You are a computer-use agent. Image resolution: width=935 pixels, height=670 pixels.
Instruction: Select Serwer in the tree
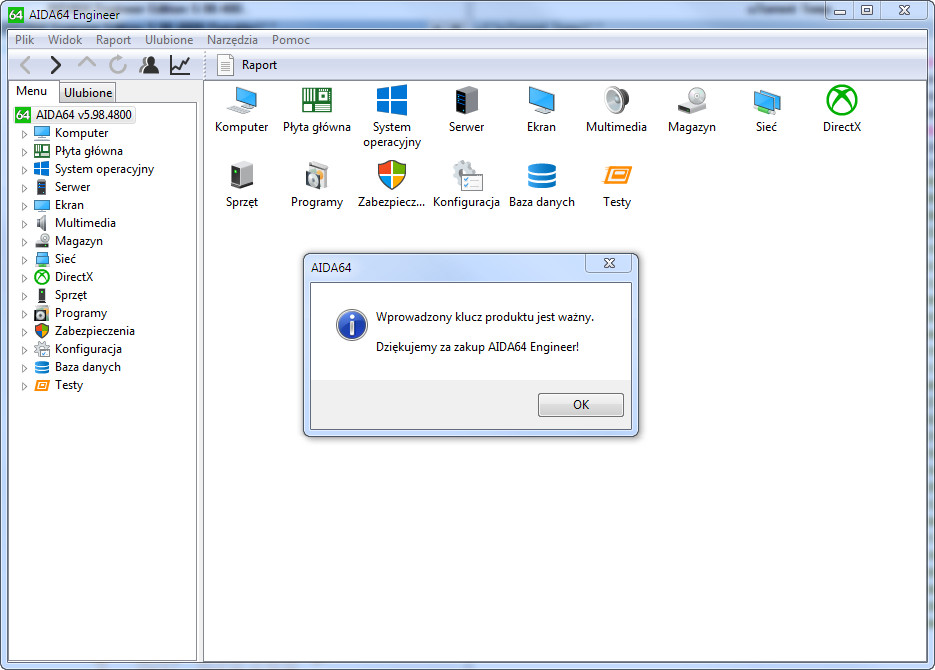[72, 187]
